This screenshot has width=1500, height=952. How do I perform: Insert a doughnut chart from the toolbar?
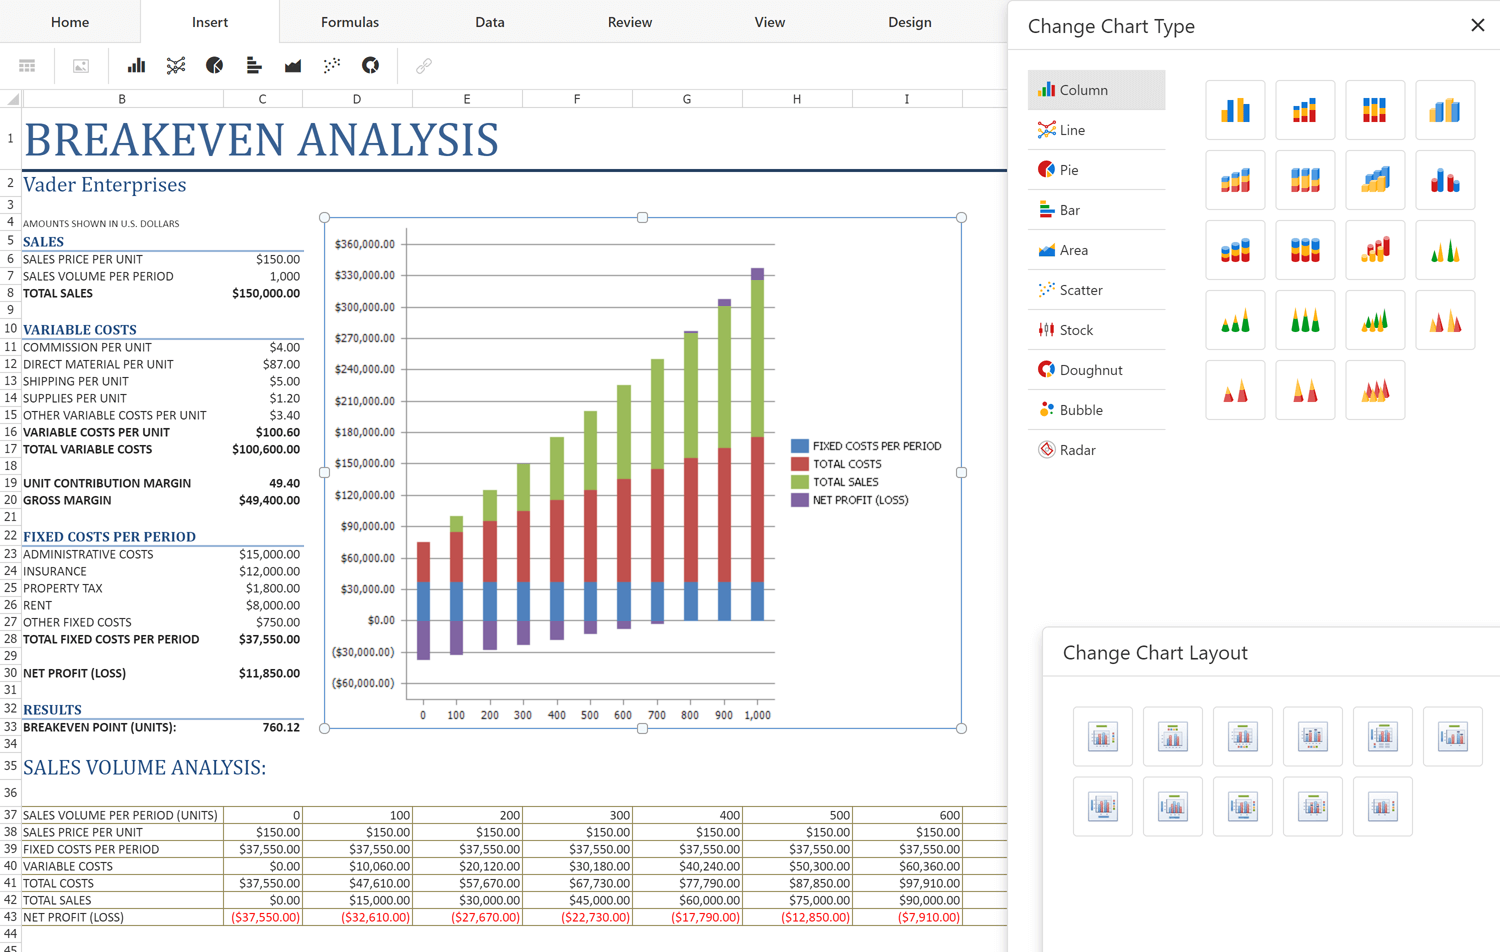coord(370,66)
